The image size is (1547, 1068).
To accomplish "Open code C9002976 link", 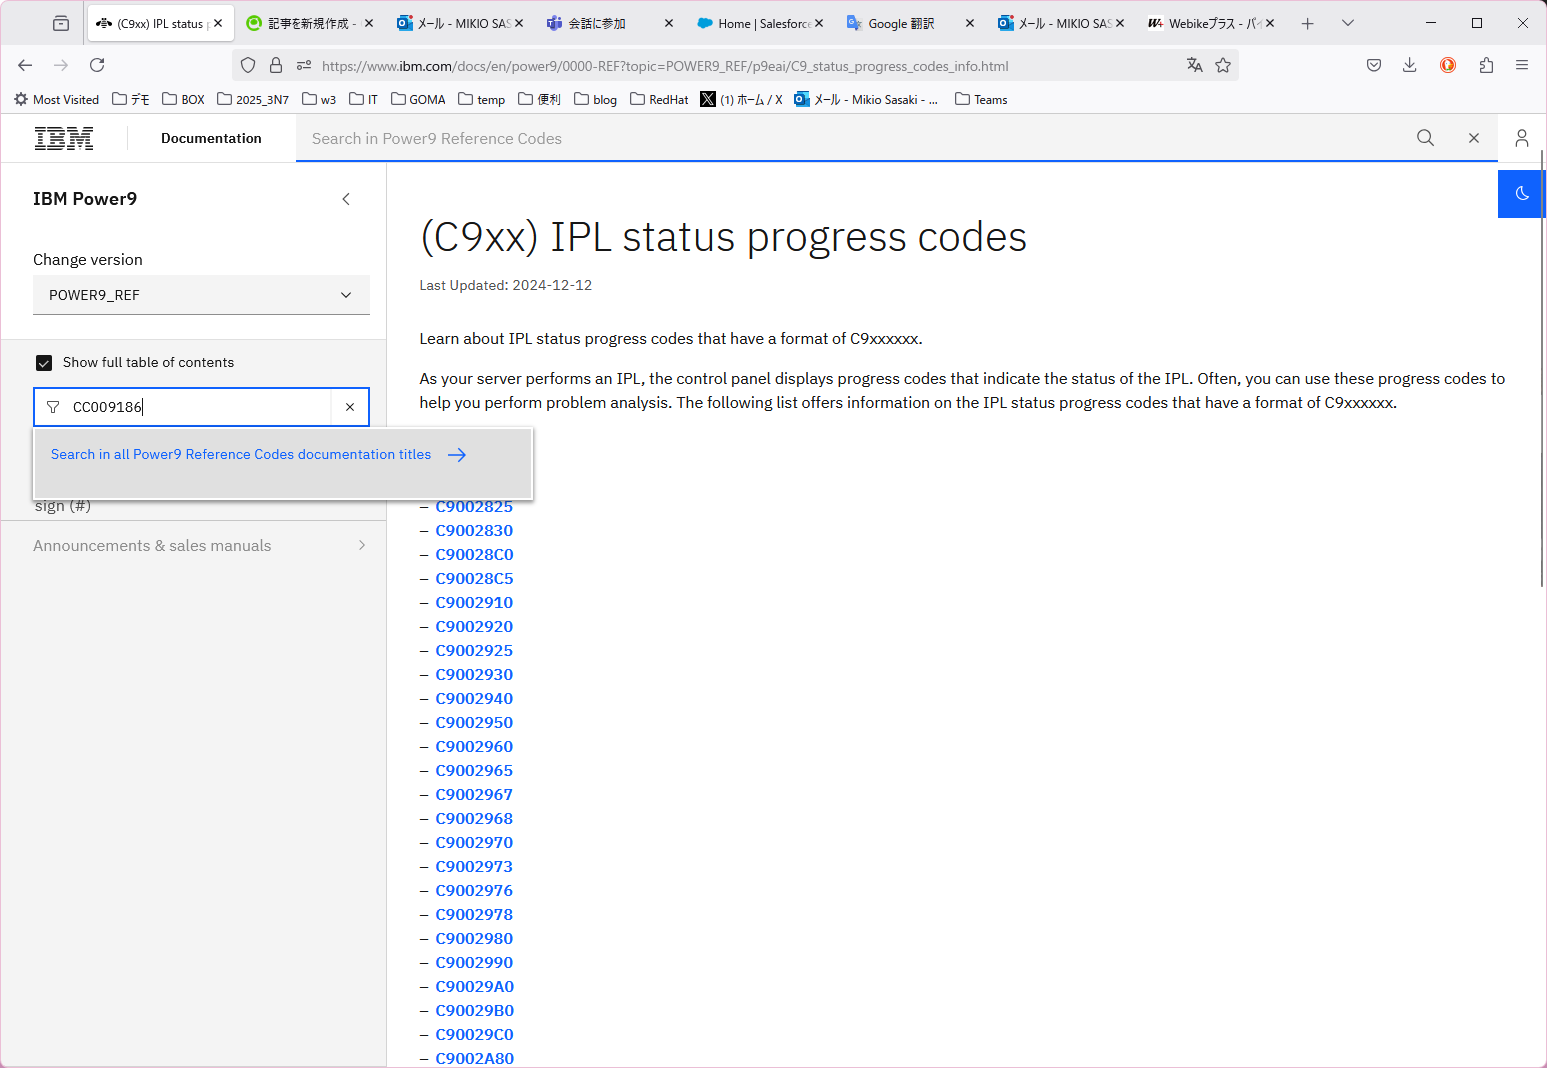I will [x=474, y=891].
